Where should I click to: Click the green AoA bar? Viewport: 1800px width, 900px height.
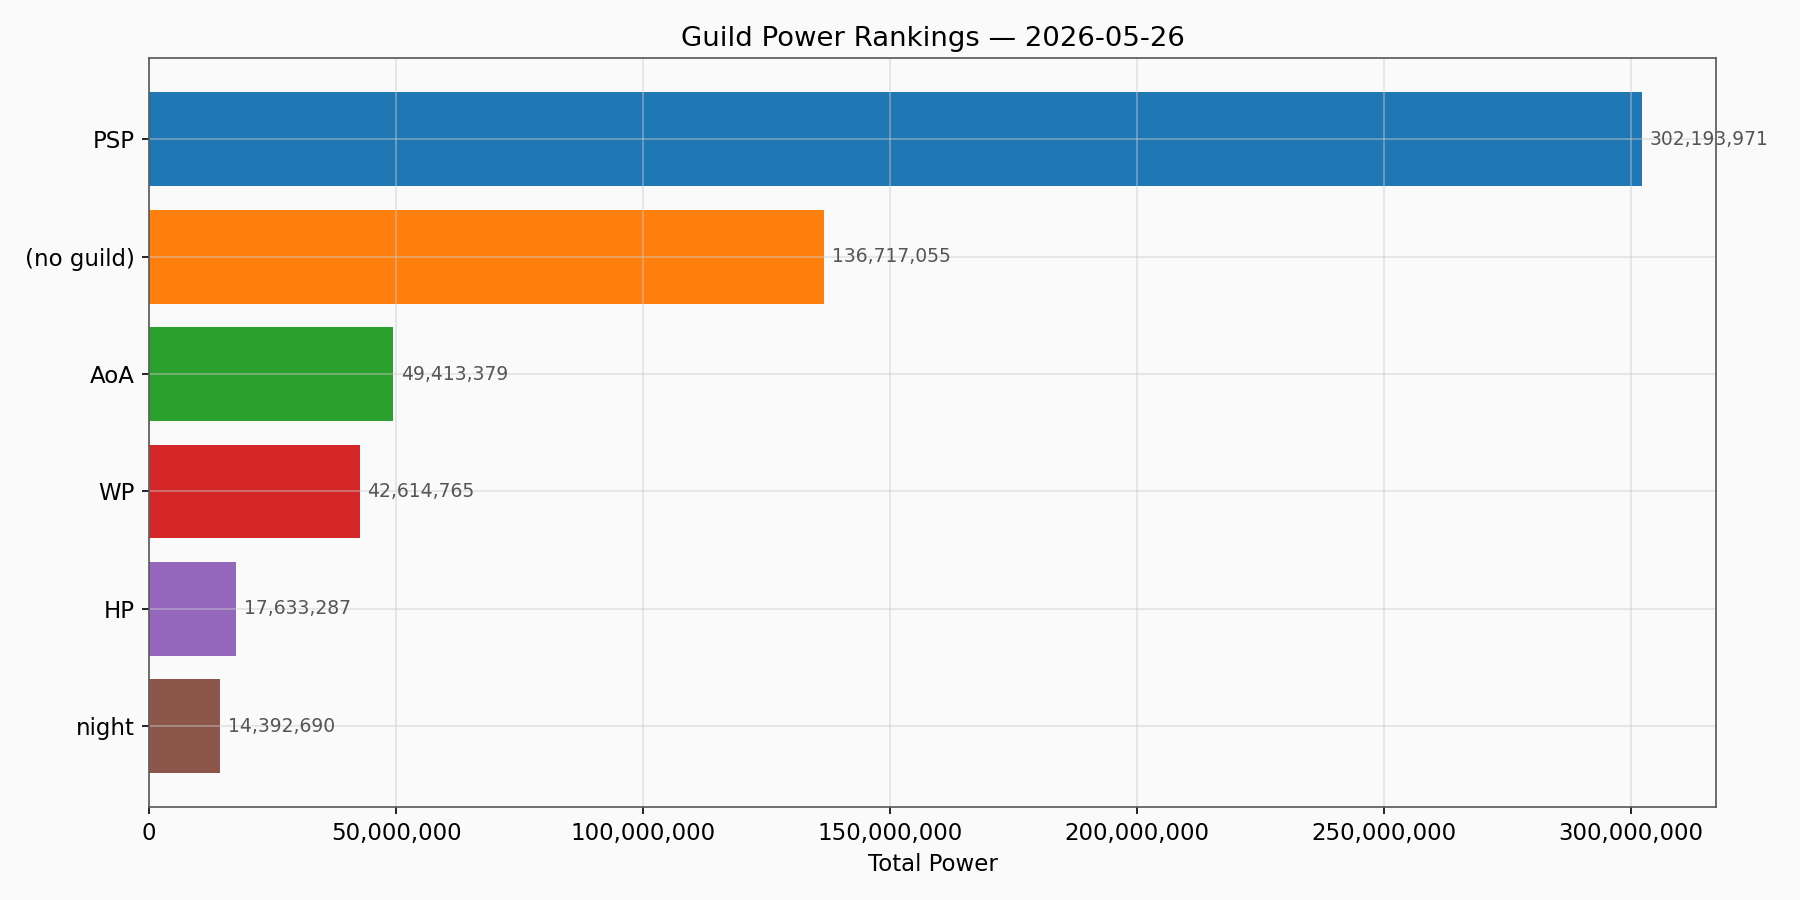(271, 374)
